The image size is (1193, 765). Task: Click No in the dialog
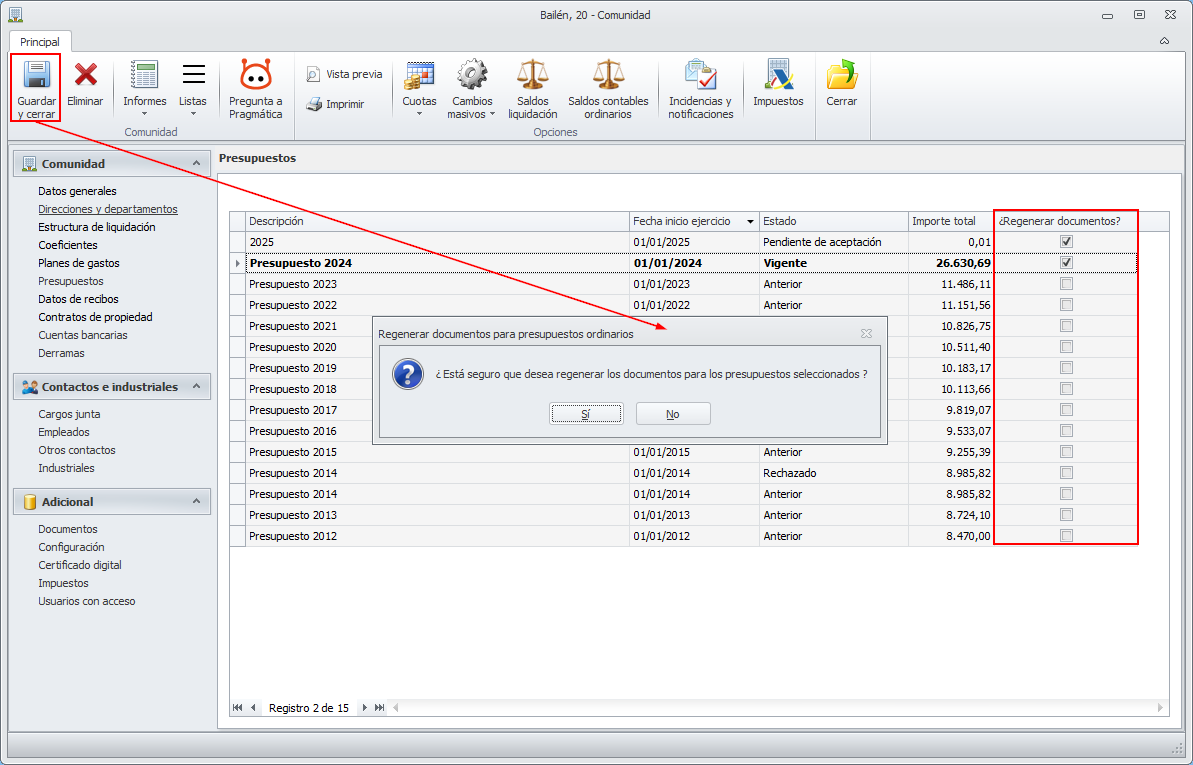[673, 414]
